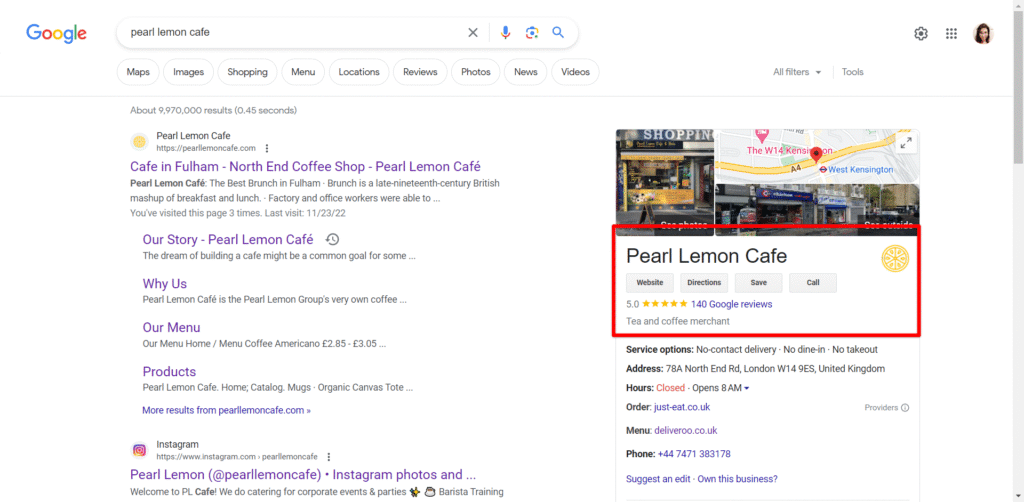1024x502 pixels.
Task: Open the Tools option
Action: click(852, 72)
